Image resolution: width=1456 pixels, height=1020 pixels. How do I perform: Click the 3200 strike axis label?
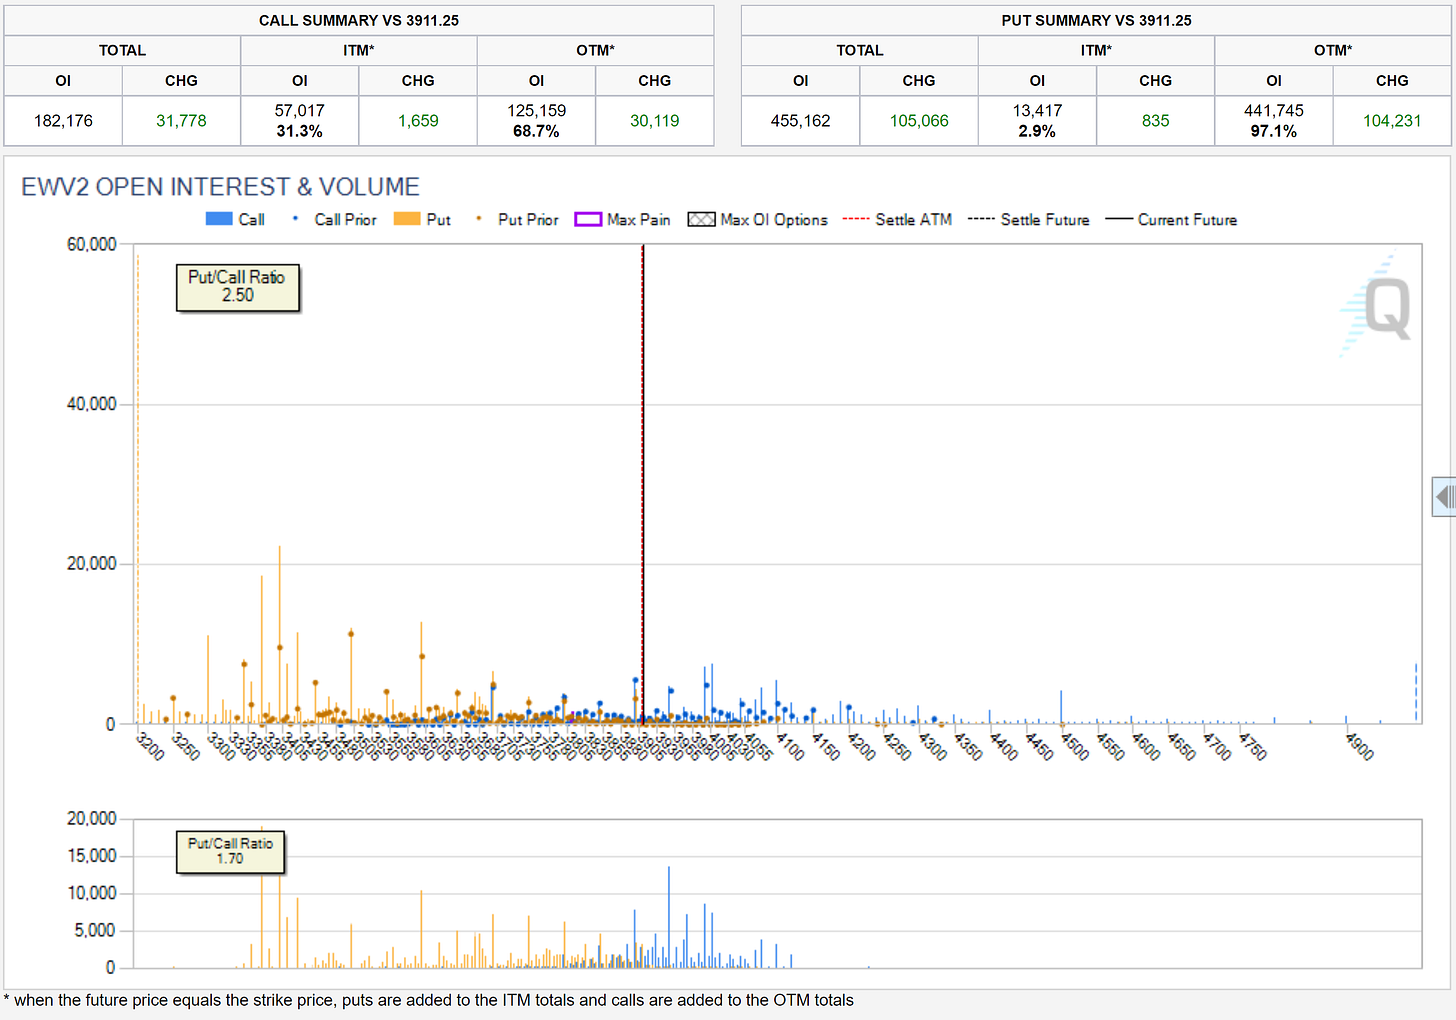click(x=150, y=746)
